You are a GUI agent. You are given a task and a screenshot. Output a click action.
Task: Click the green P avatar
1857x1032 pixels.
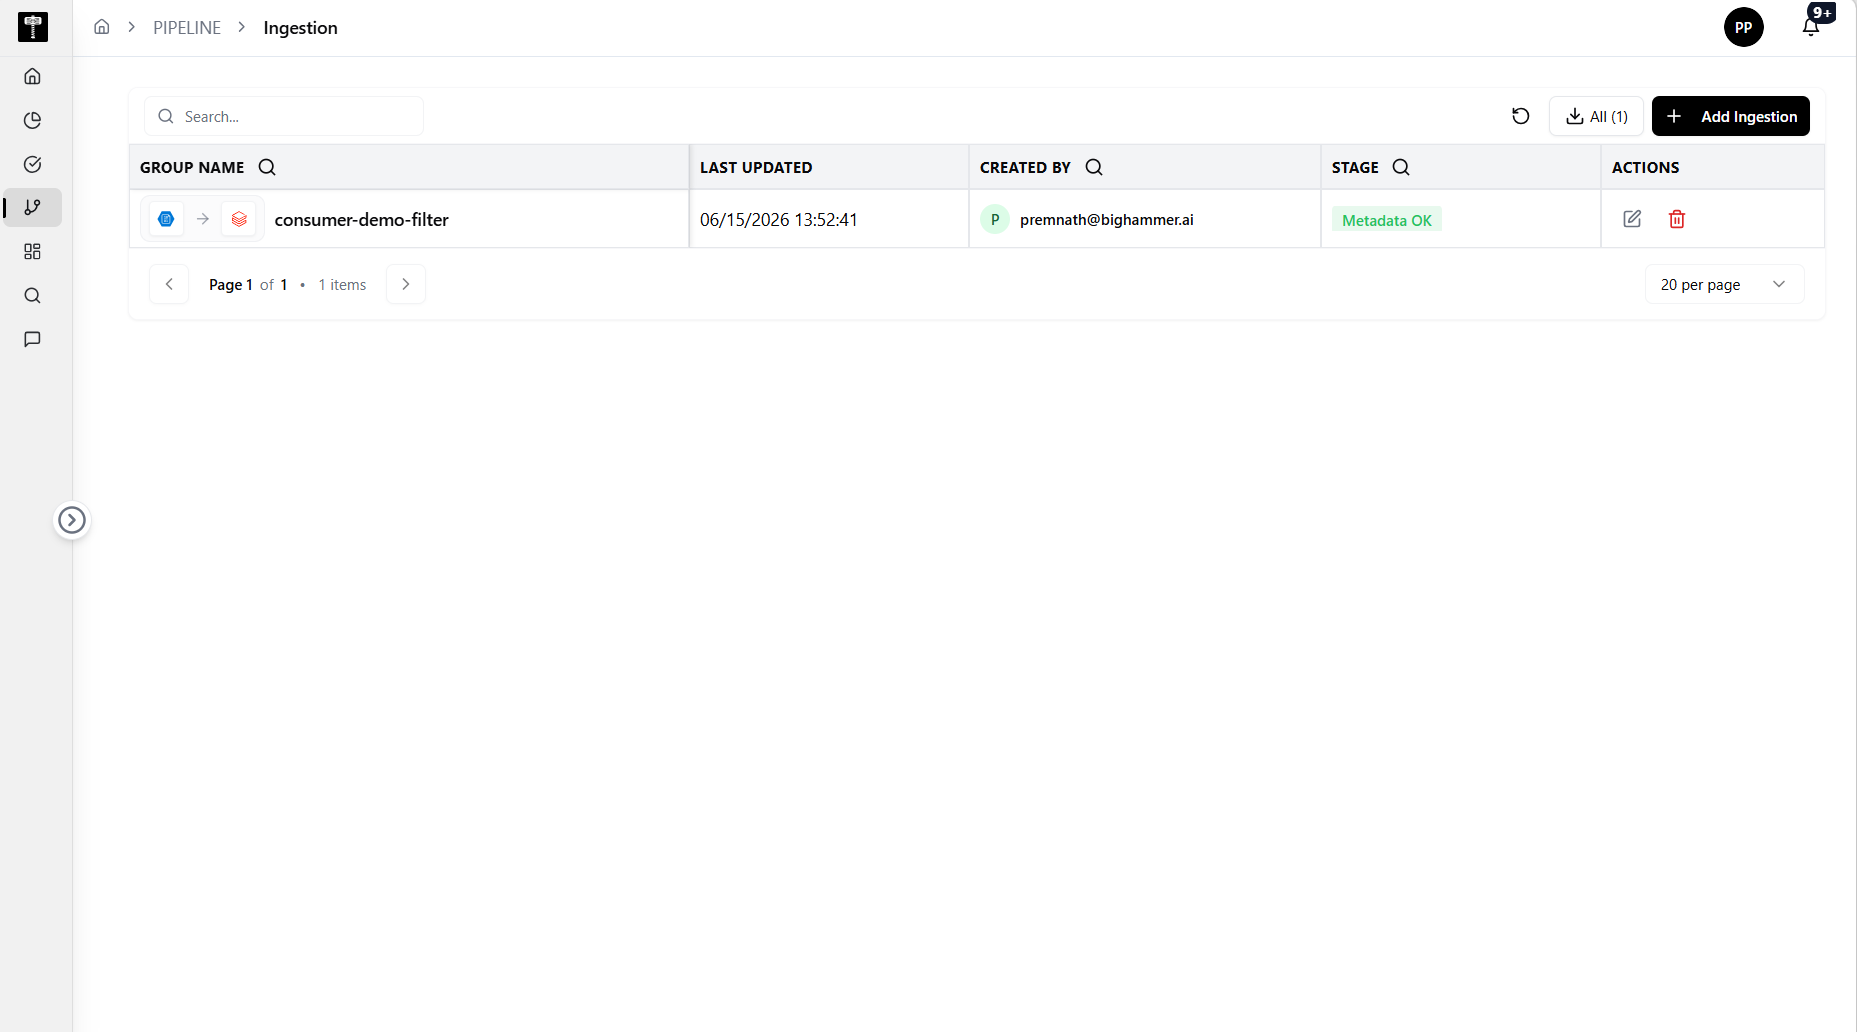(x=994, y=219)
